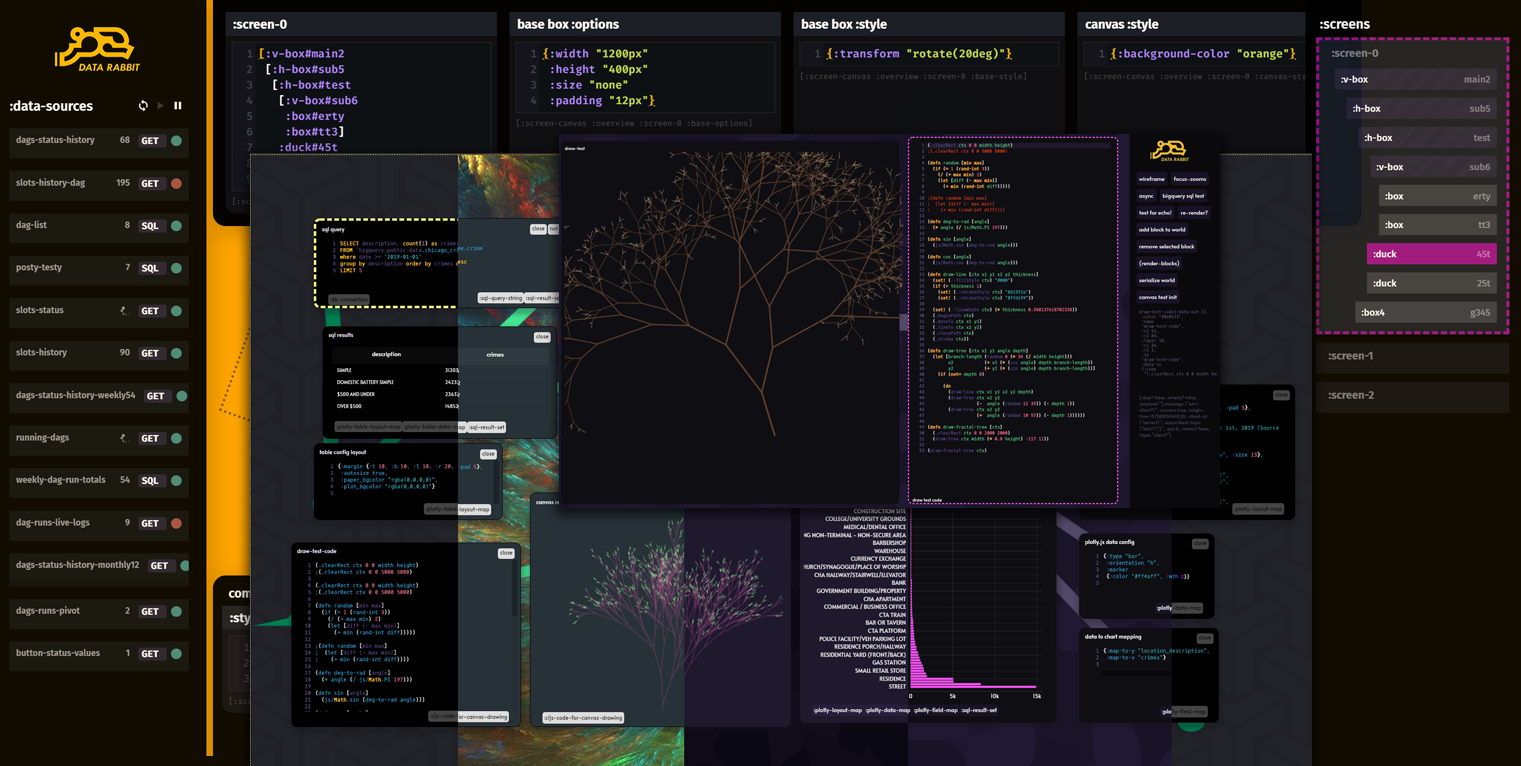Viewport: 1521px width, 766px height.
Task: Click the 'add block to world' button
Action: tap(1162, 230)
